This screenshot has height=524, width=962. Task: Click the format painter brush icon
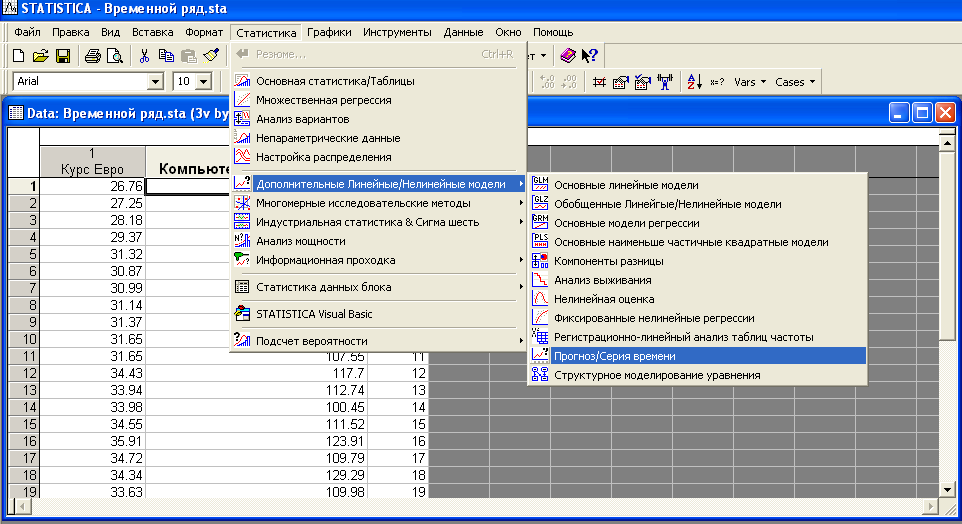click(212, 56)
